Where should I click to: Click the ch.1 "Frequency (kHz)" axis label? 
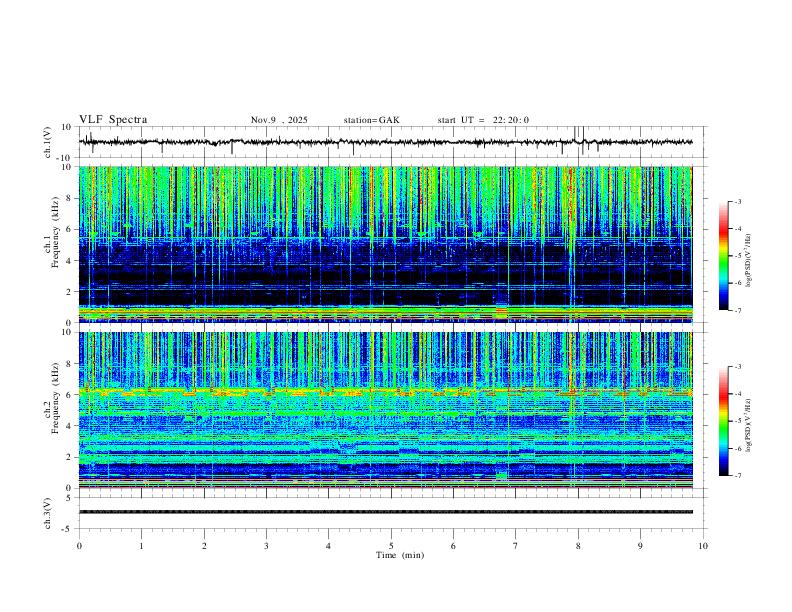pos(55,232)
